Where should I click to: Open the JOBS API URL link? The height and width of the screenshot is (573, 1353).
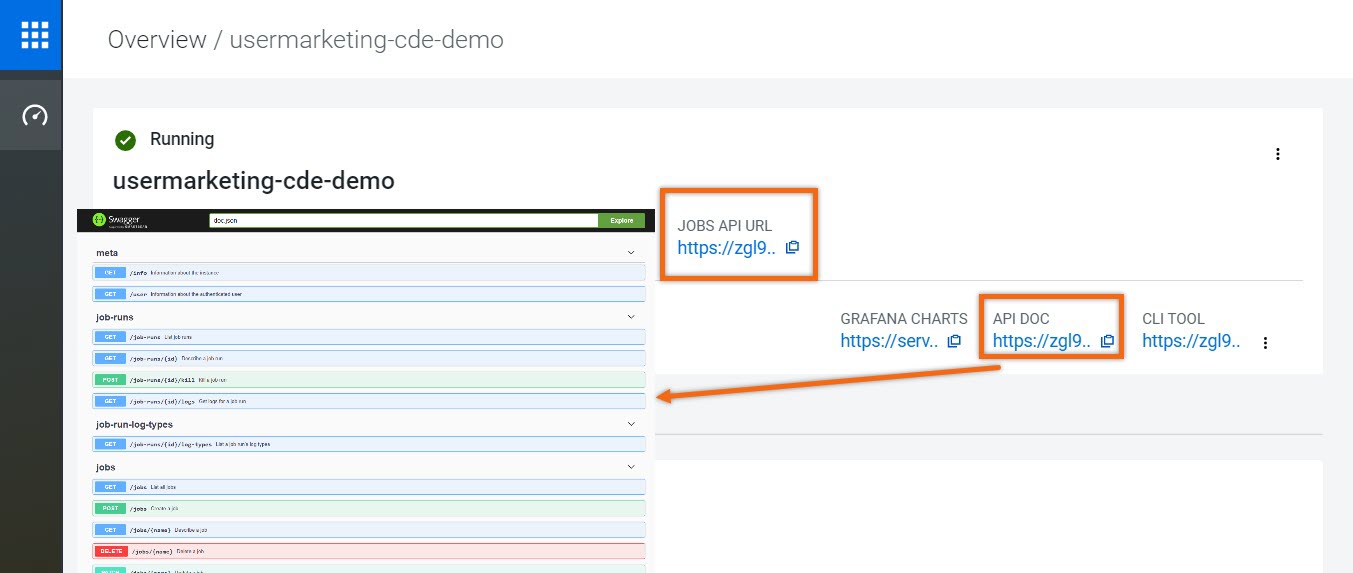point(726,248)
